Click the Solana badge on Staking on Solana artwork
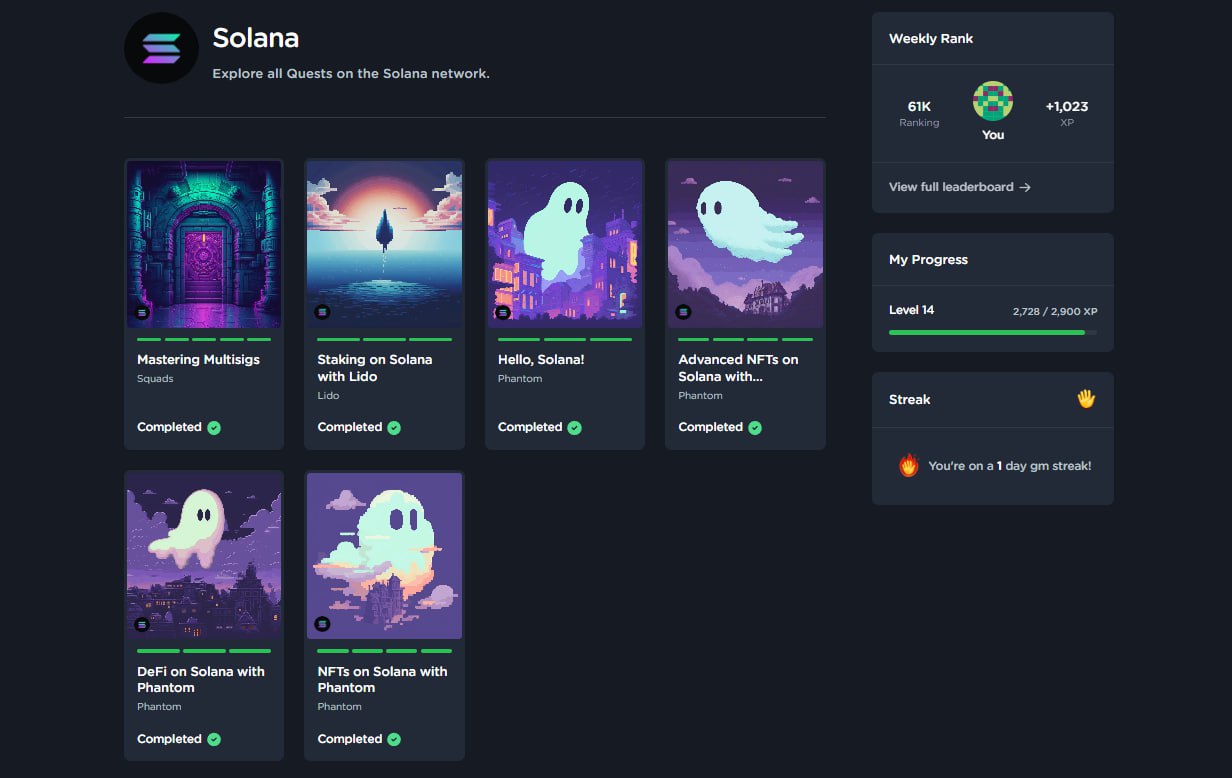Image resolution: width=1232 pixels, height=778 pixels. pos(322,312)
